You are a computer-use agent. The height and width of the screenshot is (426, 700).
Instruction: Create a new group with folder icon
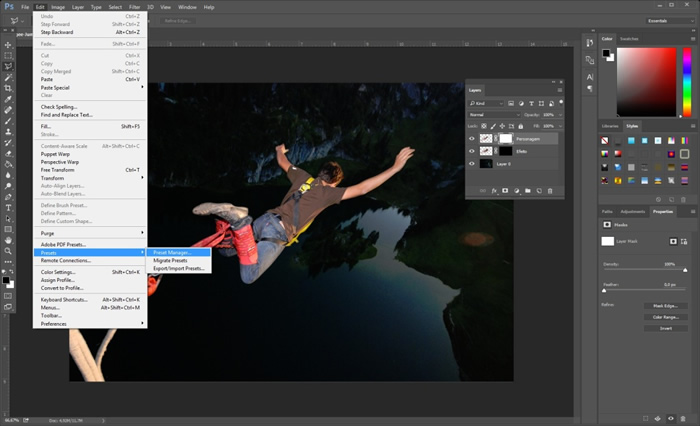click(x=528, y=190)
